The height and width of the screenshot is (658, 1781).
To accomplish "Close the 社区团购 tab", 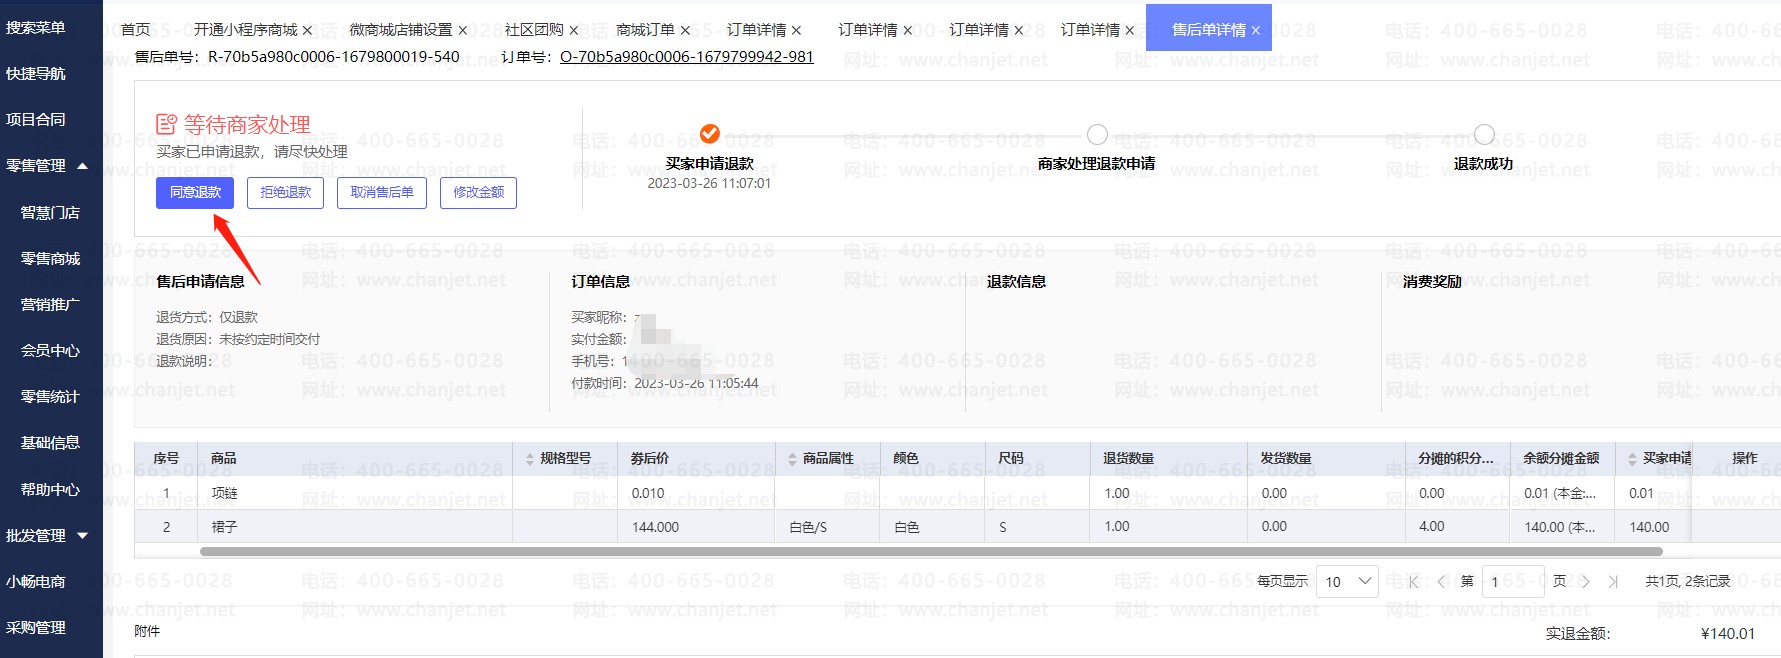I will (x=574, y=31).
